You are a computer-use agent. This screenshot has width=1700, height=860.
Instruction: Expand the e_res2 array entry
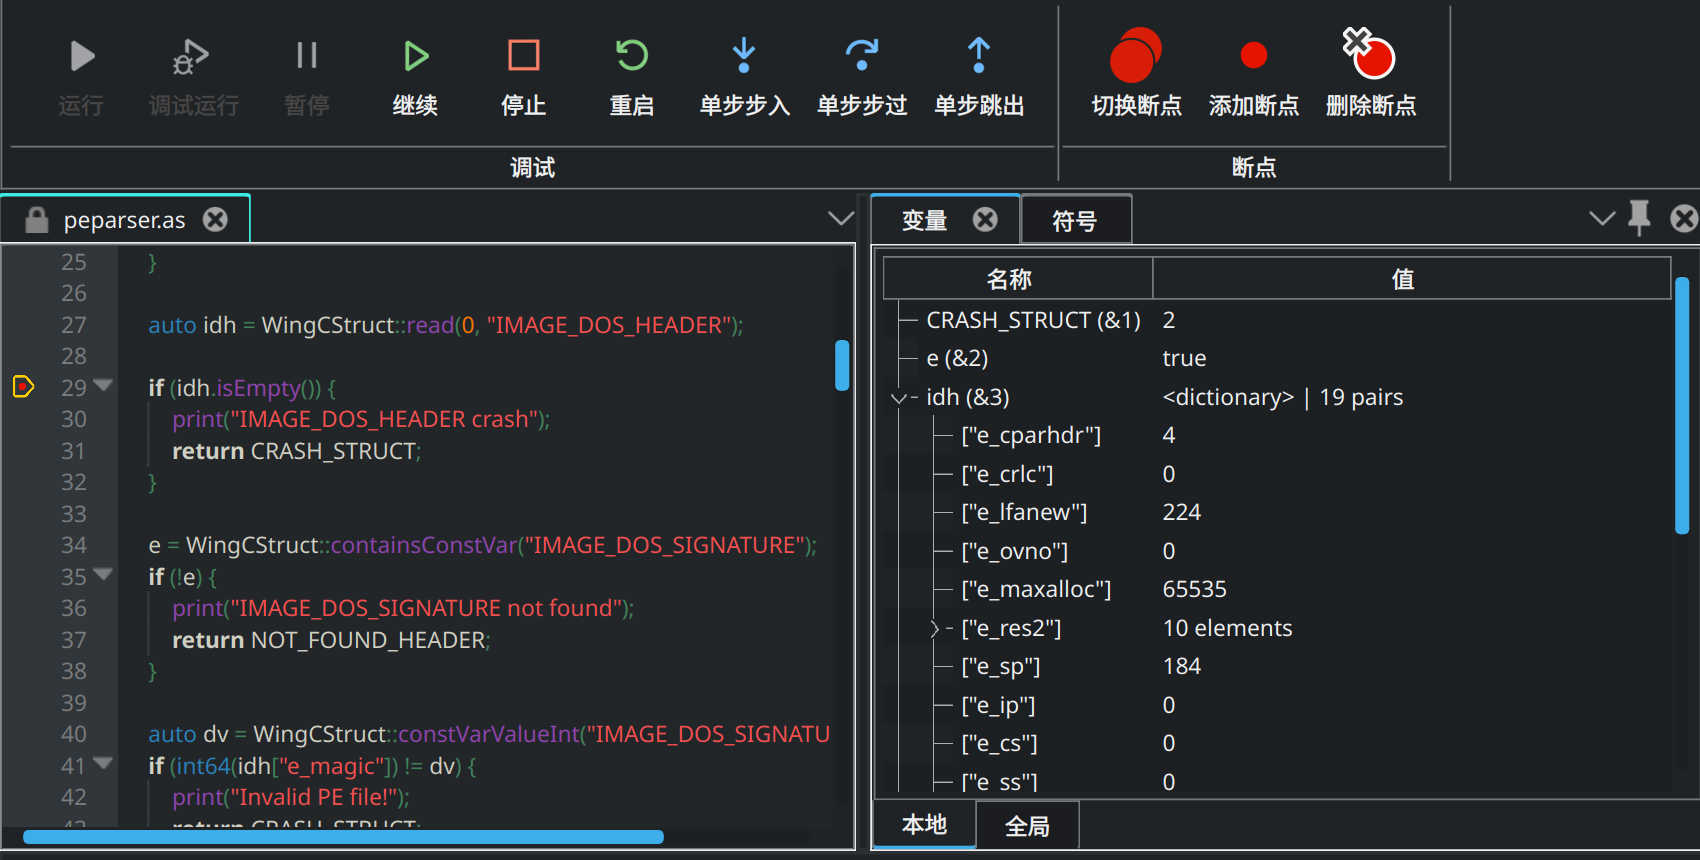935,629
